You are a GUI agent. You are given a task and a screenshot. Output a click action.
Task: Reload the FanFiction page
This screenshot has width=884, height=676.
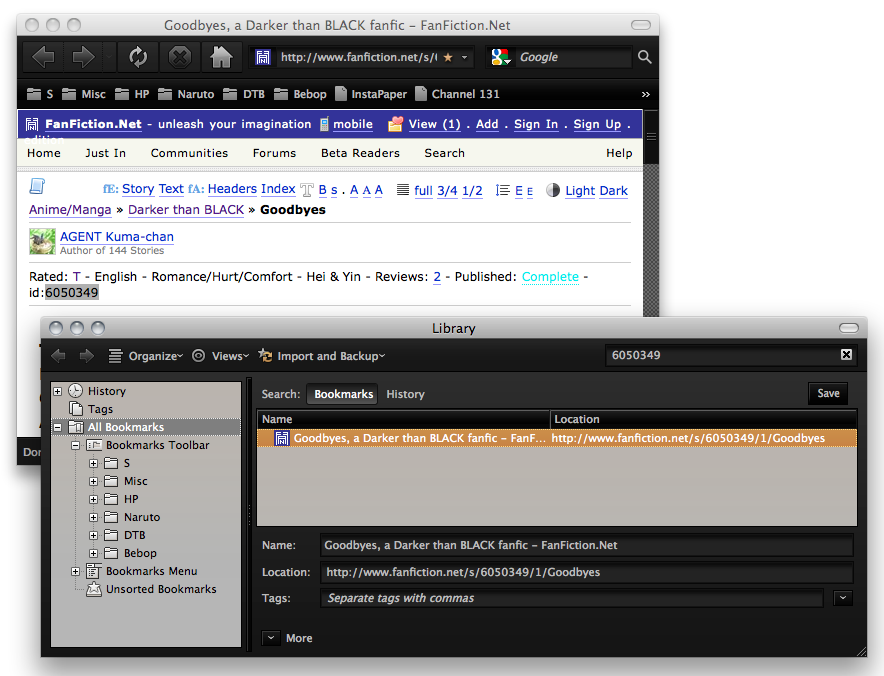point(138,57)
